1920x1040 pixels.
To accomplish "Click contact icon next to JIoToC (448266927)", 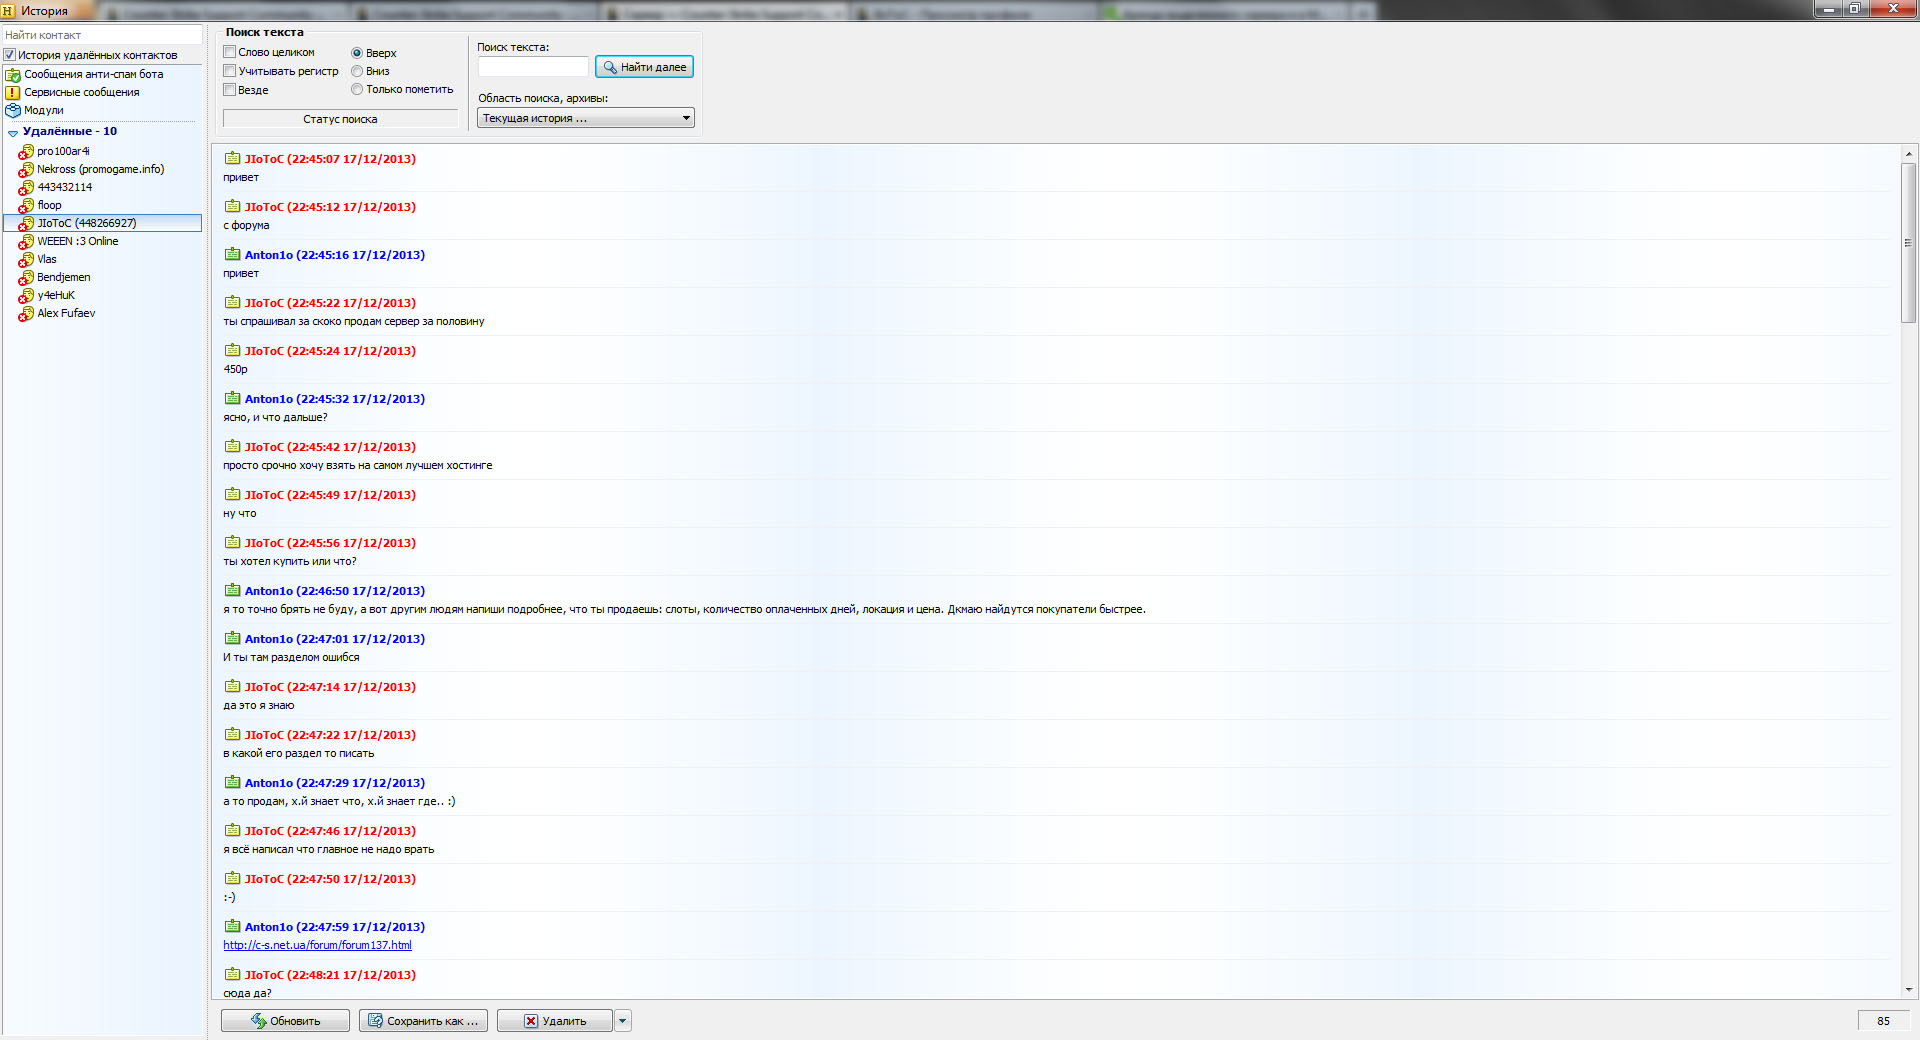I will click(26, 224).
